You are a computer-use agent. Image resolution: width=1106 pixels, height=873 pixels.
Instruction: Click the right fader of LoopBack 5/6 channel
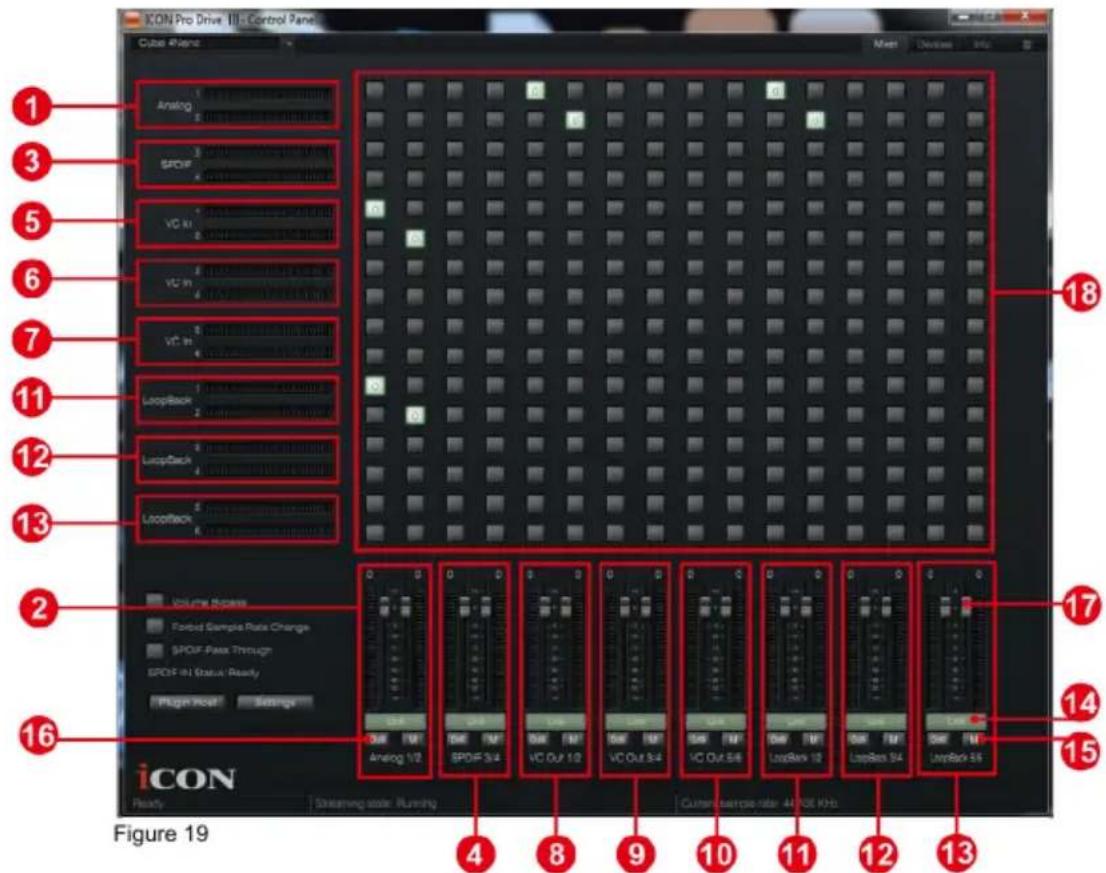click(966, 606)
